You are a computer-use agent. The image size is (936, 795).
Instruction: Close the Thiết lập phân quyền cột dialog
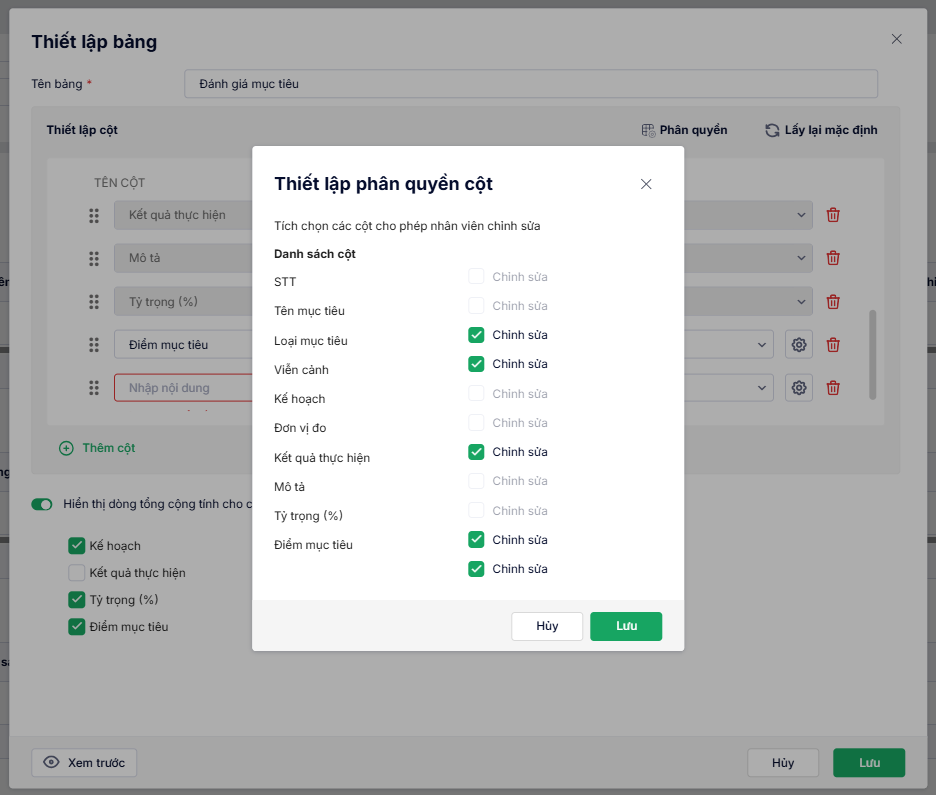[646, 184]
